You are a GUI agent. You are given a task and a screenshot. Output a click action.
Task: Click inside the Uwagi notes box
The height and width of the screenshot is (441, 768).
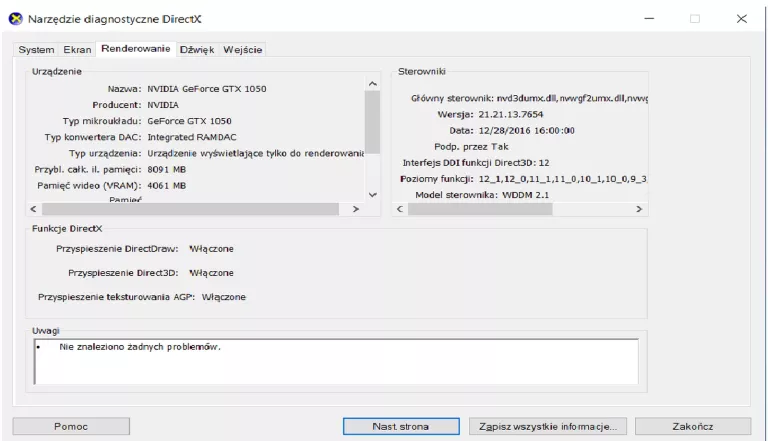[336, 362]
